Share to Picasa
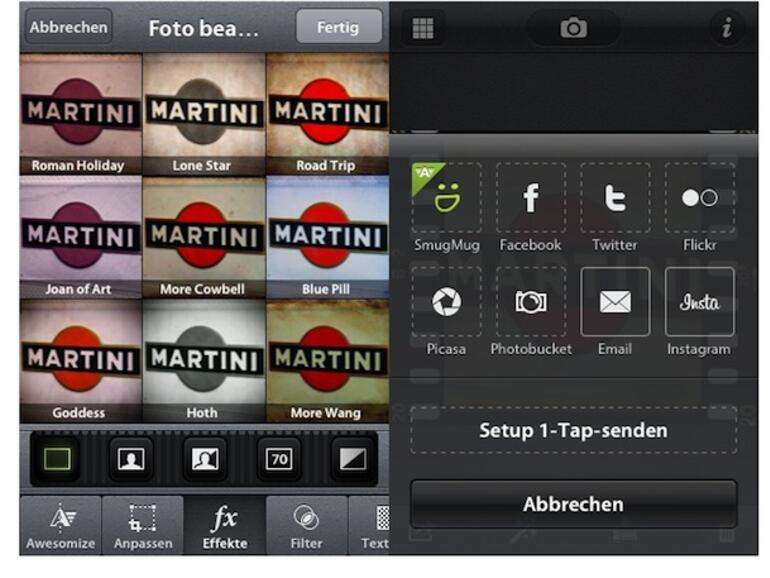The width and height of the screenshot is (770, 578). (446, 312)
